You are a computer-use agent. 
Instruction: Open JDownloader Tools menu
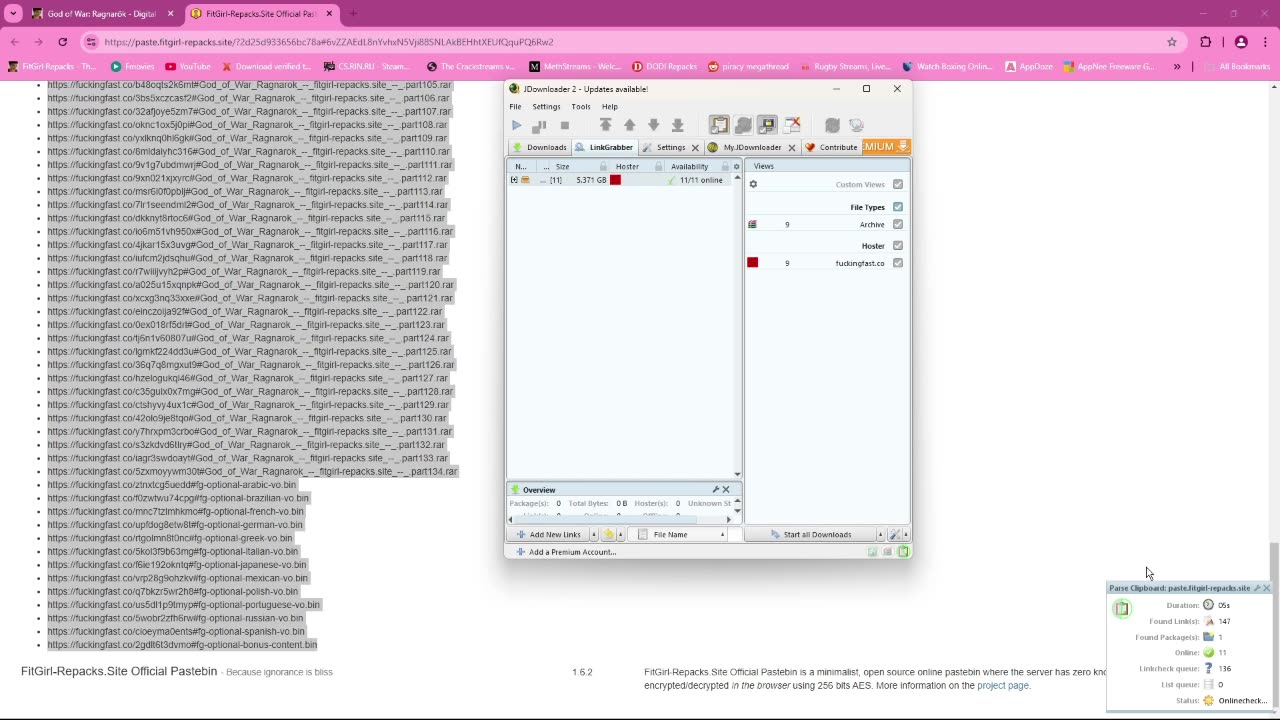click(x=581, y=106)
